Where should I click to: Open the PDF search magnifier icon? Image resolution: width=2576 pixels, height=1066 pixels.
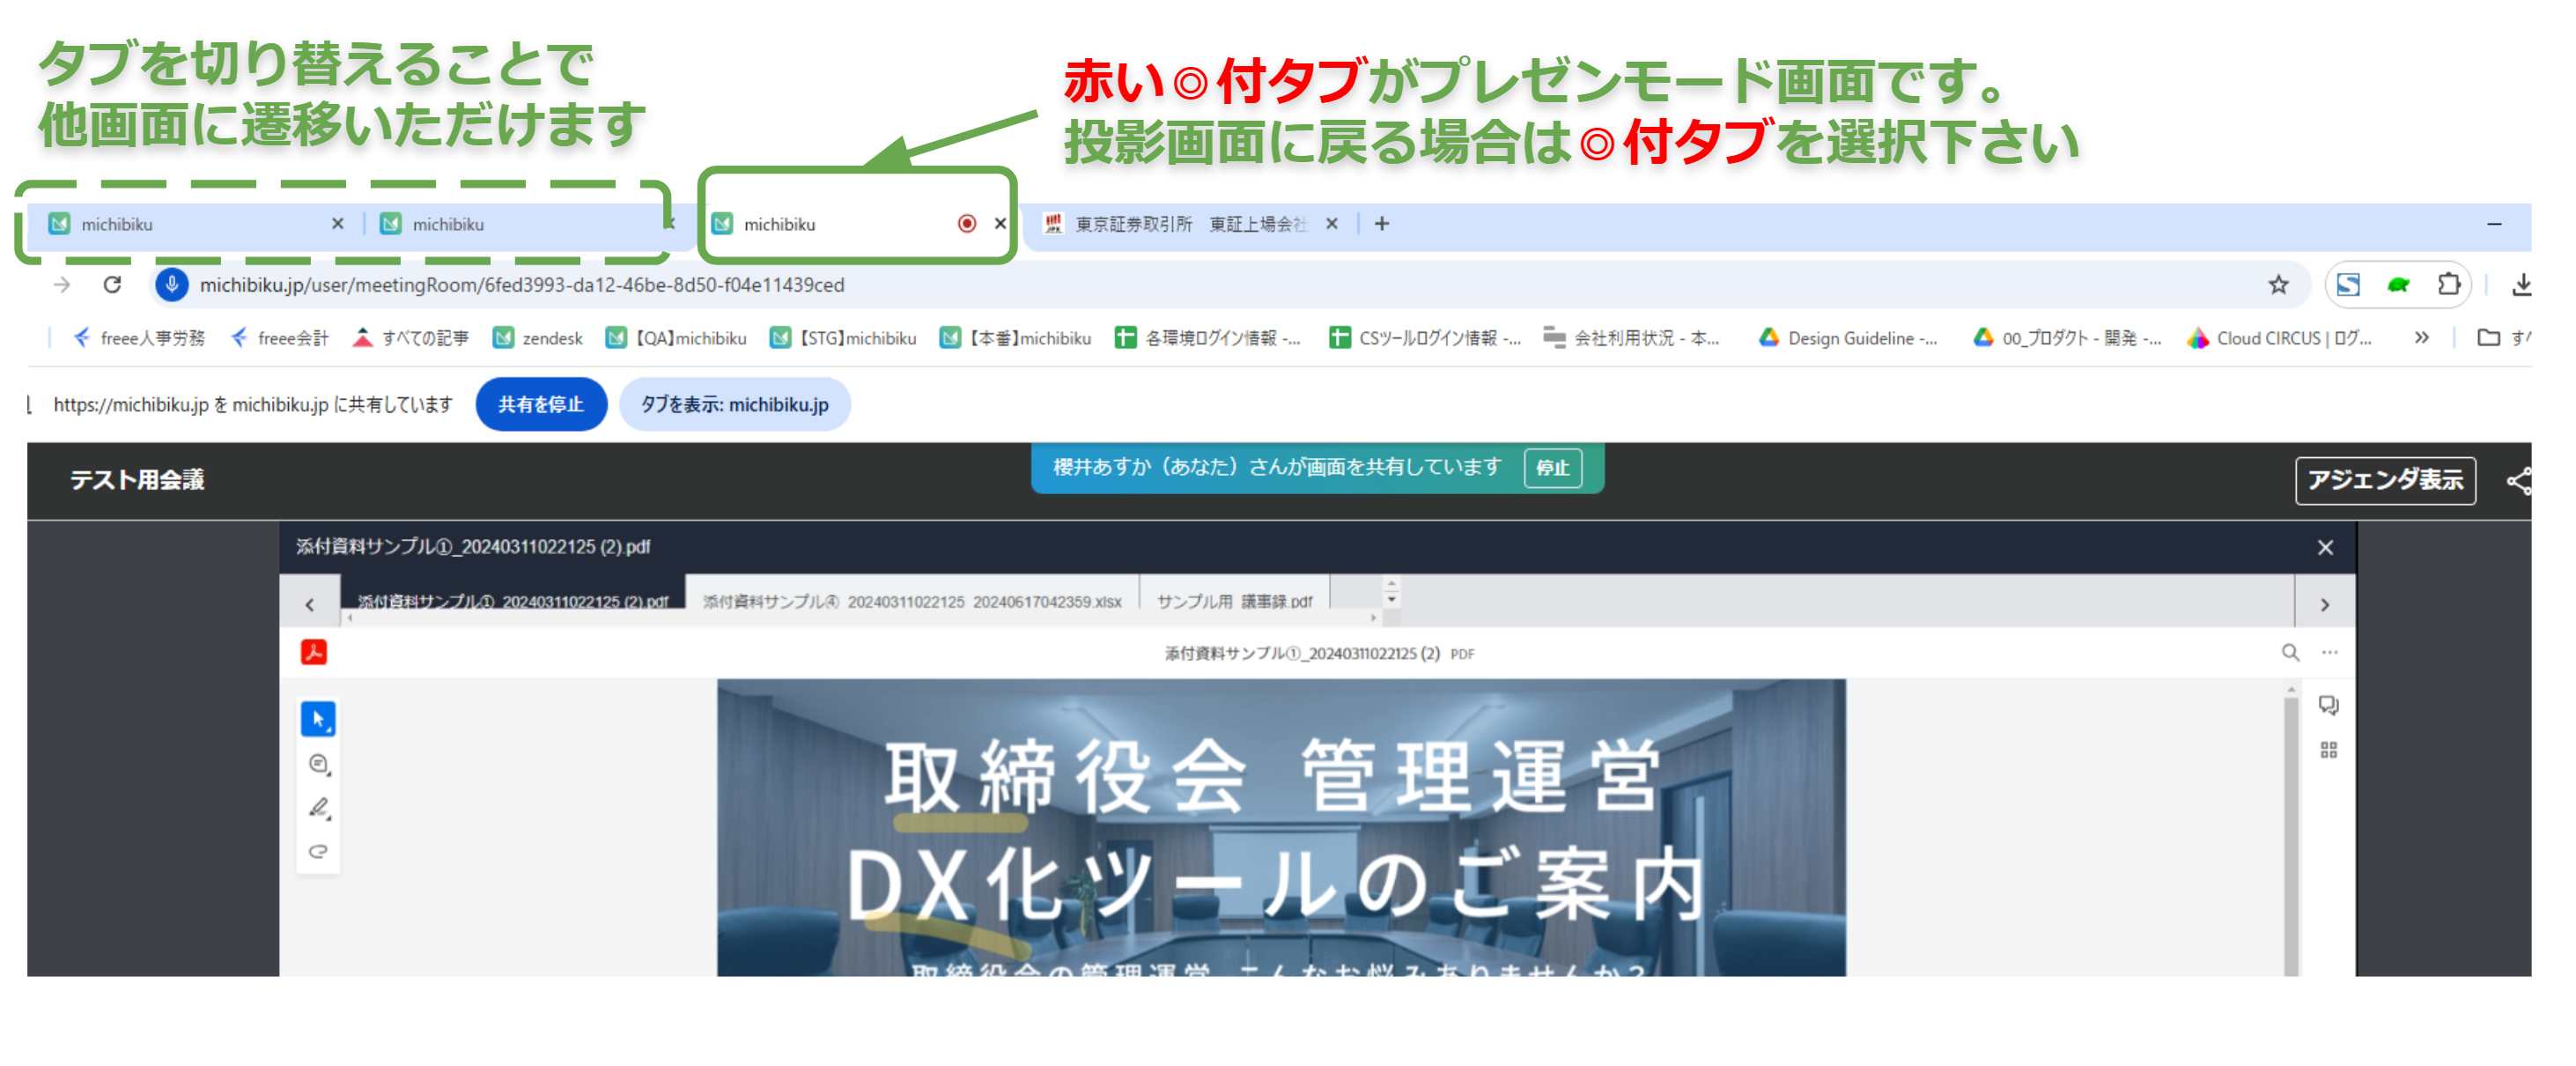coord(2290,653)
